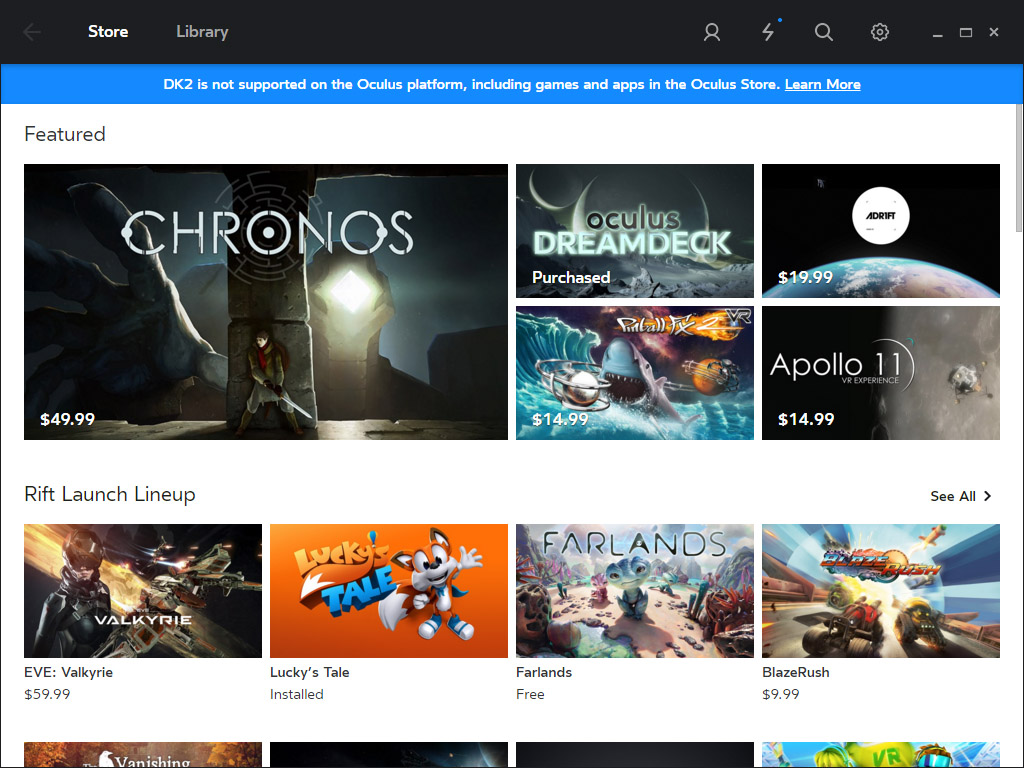1024x768 pixels.
Task: Open the settings gear icon
Action: (x=880, y=32)
